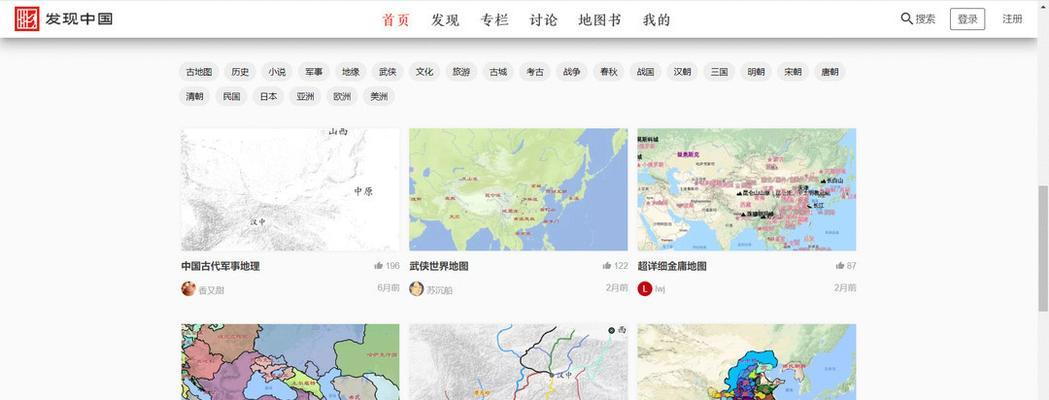Open the colorful political map thumbnail in the second row
Screen dimensions: 1049x400
[290, 362]
